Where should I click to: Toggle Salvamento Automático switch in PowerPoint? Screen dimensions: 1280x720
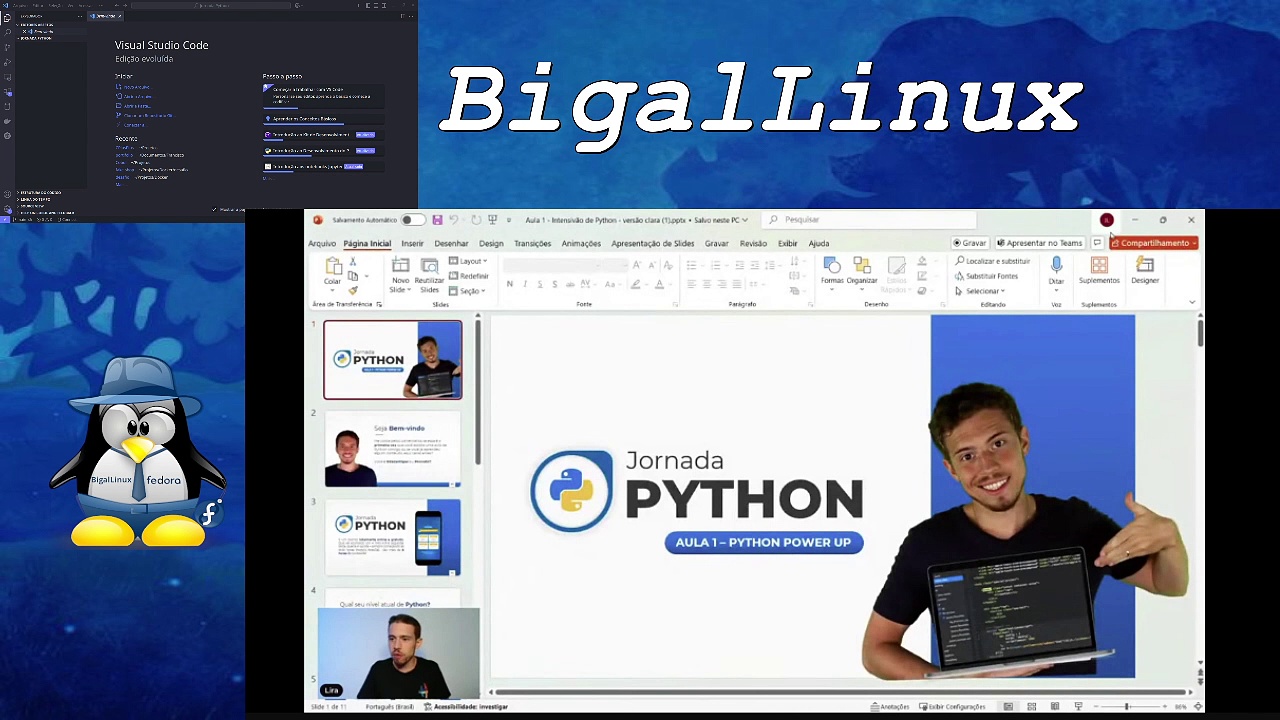[412, 220]
